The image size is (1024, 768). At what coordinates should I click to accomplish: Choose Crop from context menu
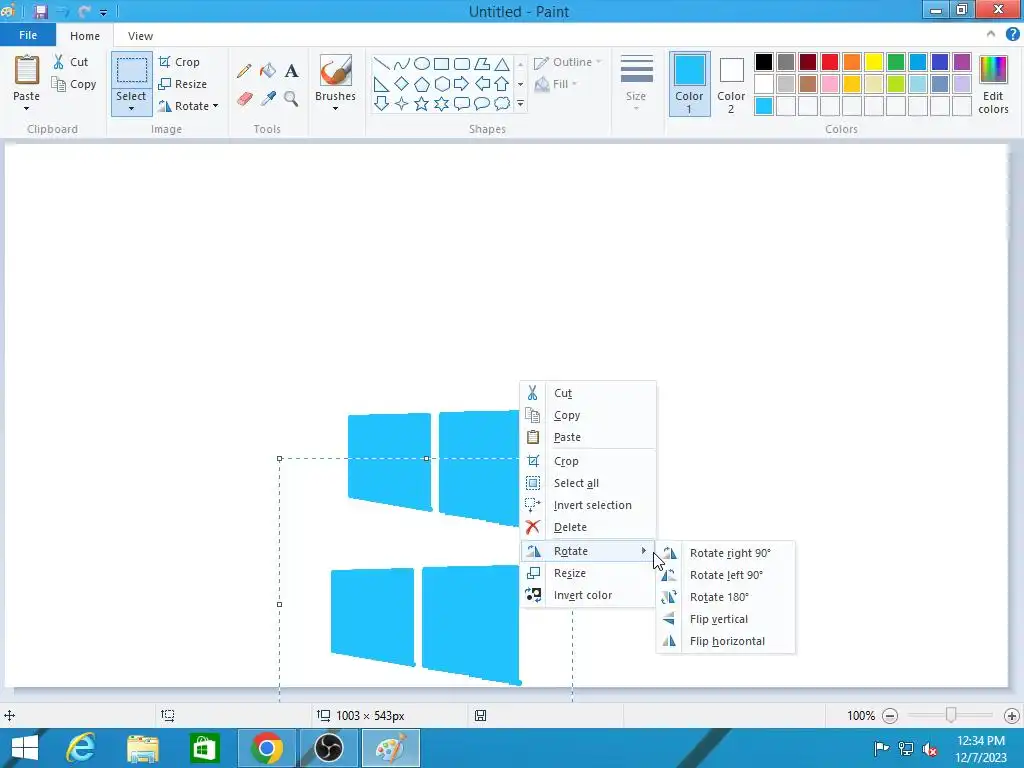(x=588, y=461)
